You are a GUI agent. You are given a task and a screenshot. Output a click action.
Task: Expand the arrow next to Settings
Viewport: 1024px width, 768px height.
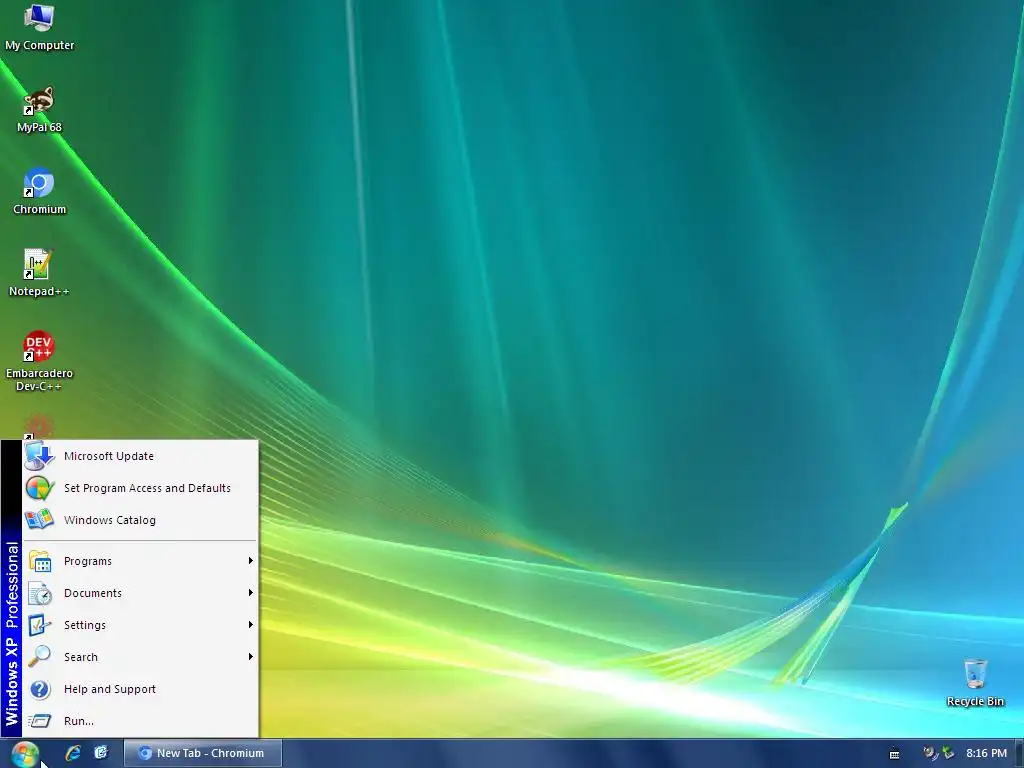(x=251, y=625)
